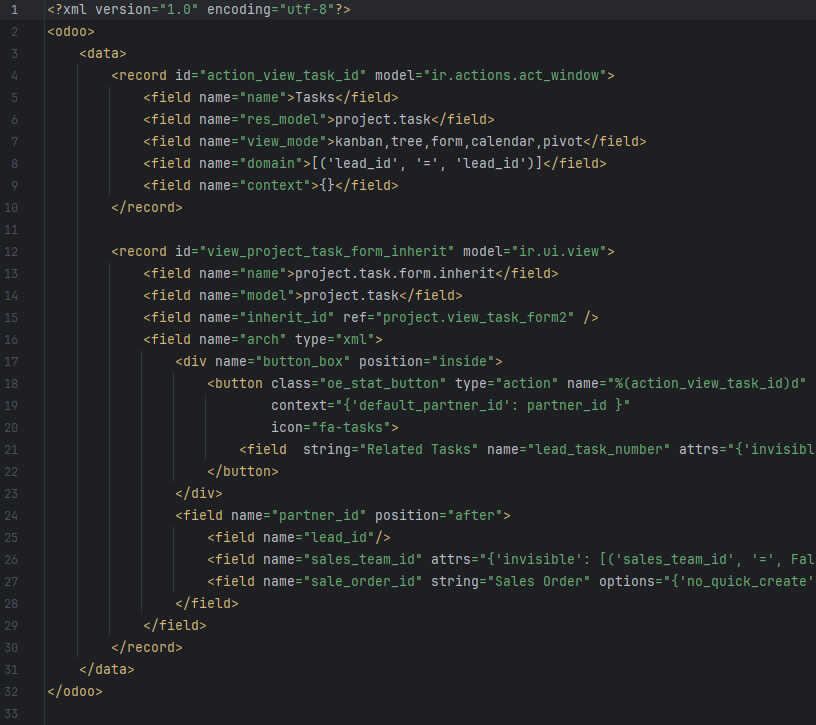Click the closing </data> tag

[x=107, y=669]
